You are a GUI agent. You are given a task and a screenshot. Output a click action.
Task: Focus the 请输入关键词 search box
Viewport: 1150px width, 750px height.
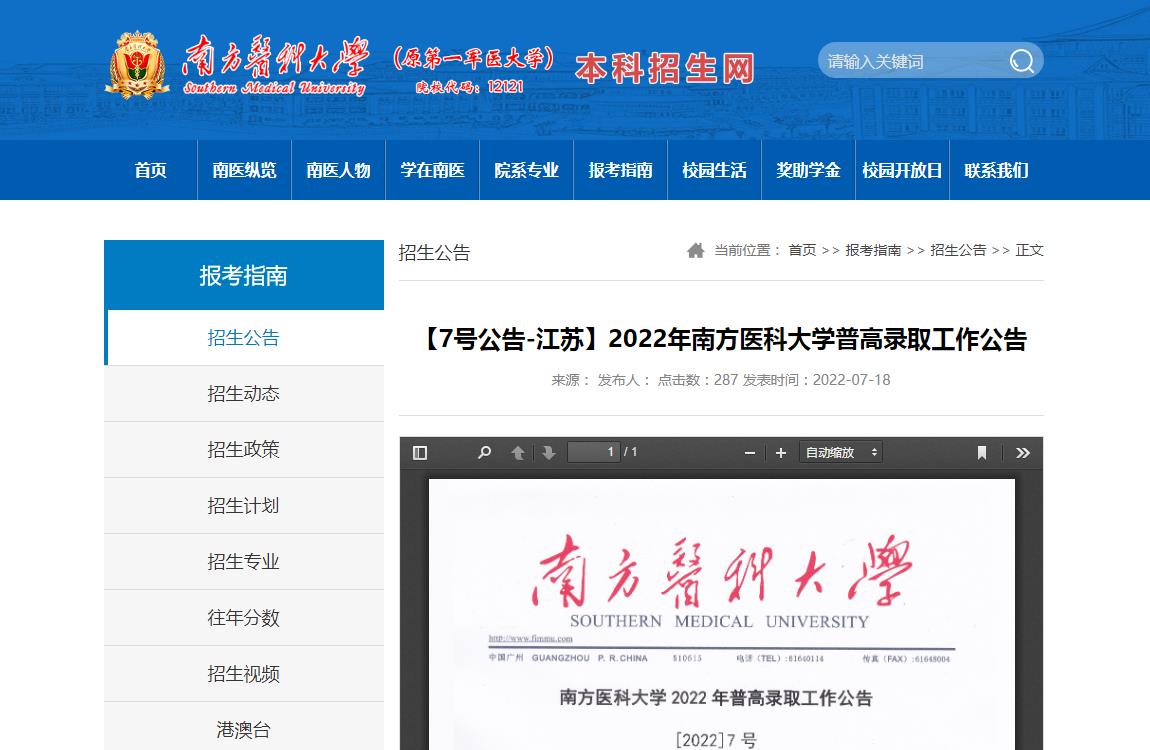coord(913,61)
